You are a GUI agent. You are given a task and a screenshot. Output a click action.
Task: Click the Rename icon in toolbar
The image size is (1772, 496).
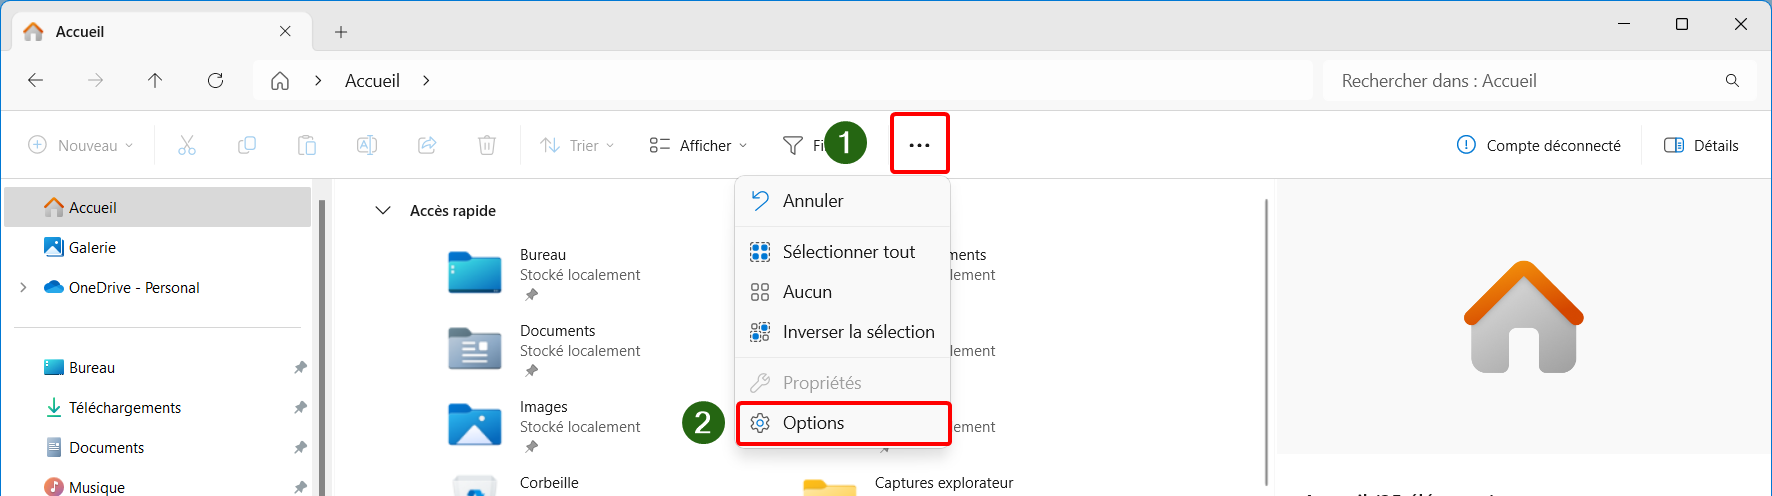pos(367,145)
